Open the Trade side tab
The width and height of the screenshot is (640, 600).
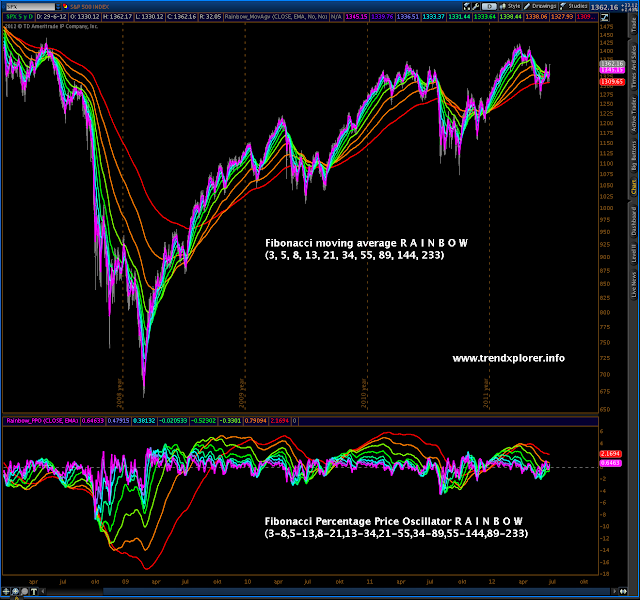[x=634, y=25]
